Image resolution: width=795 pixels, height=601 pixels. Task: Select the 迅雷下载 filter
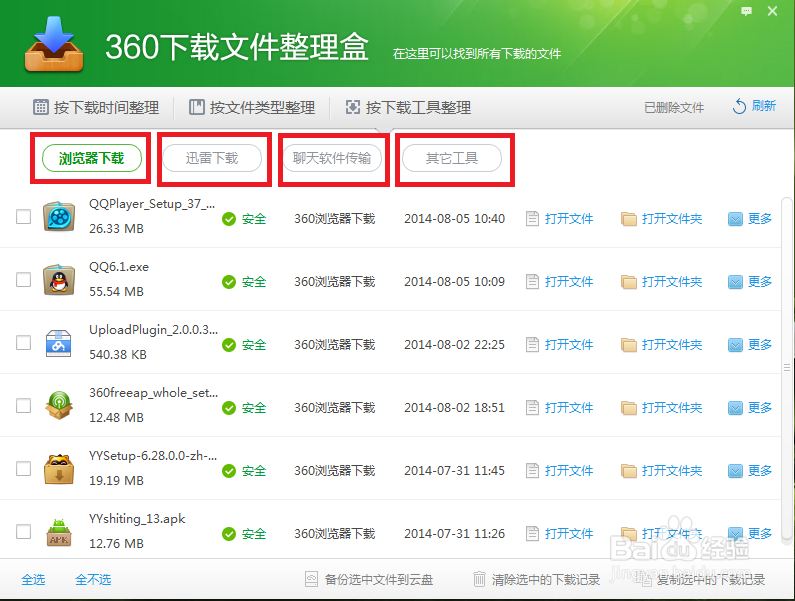[212, 158]
